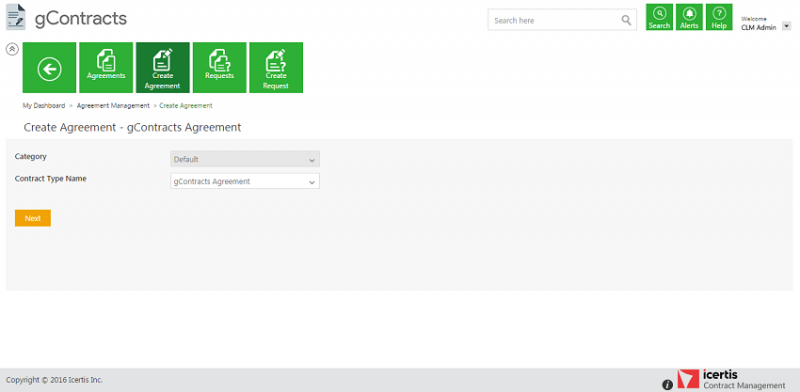The image size is (800, 392).
Task: Open the green Search tile
Action: [x=659, y=17]
